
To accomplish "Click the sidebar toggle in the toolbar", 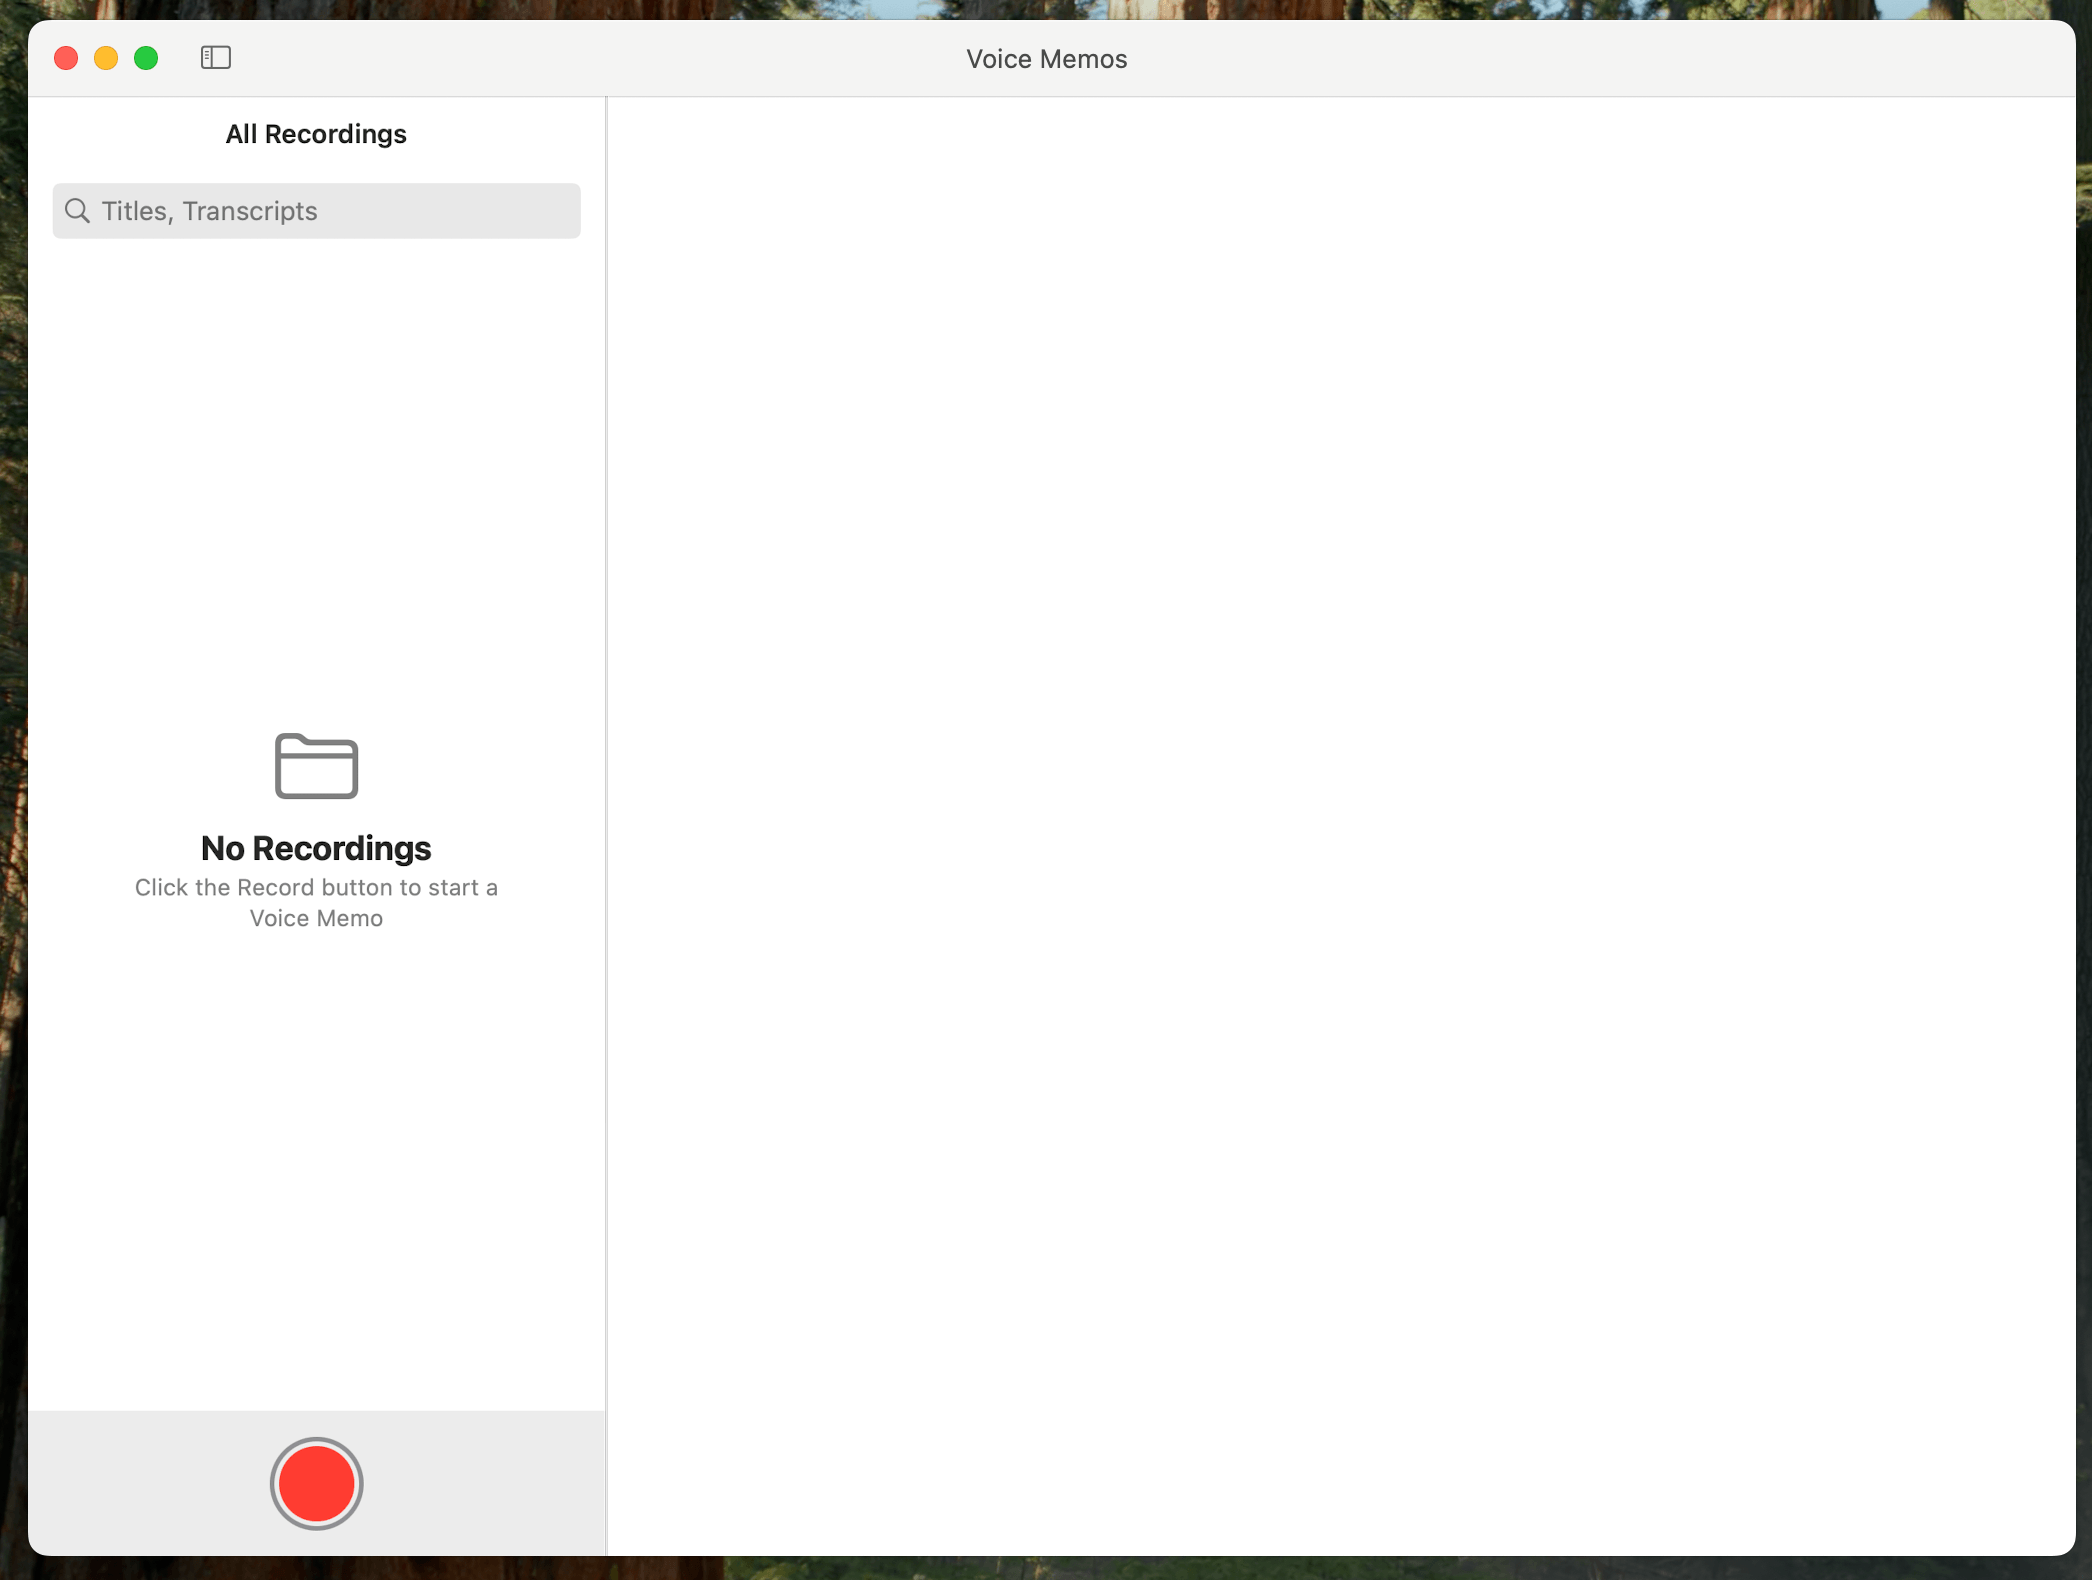I will click(x=216, y=57).
